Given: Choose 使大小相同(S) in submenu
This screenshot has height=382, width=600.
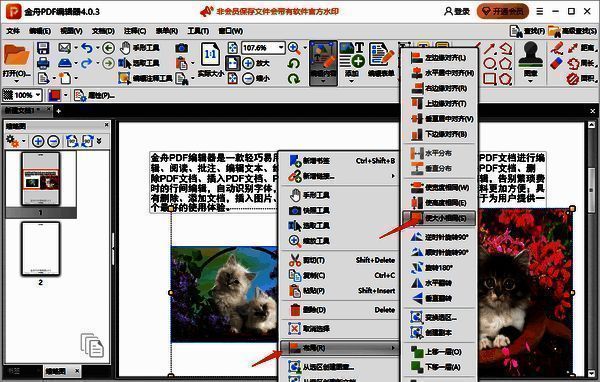Looking at the screenshot, I should pyautogui.click(x=439, y=218).
